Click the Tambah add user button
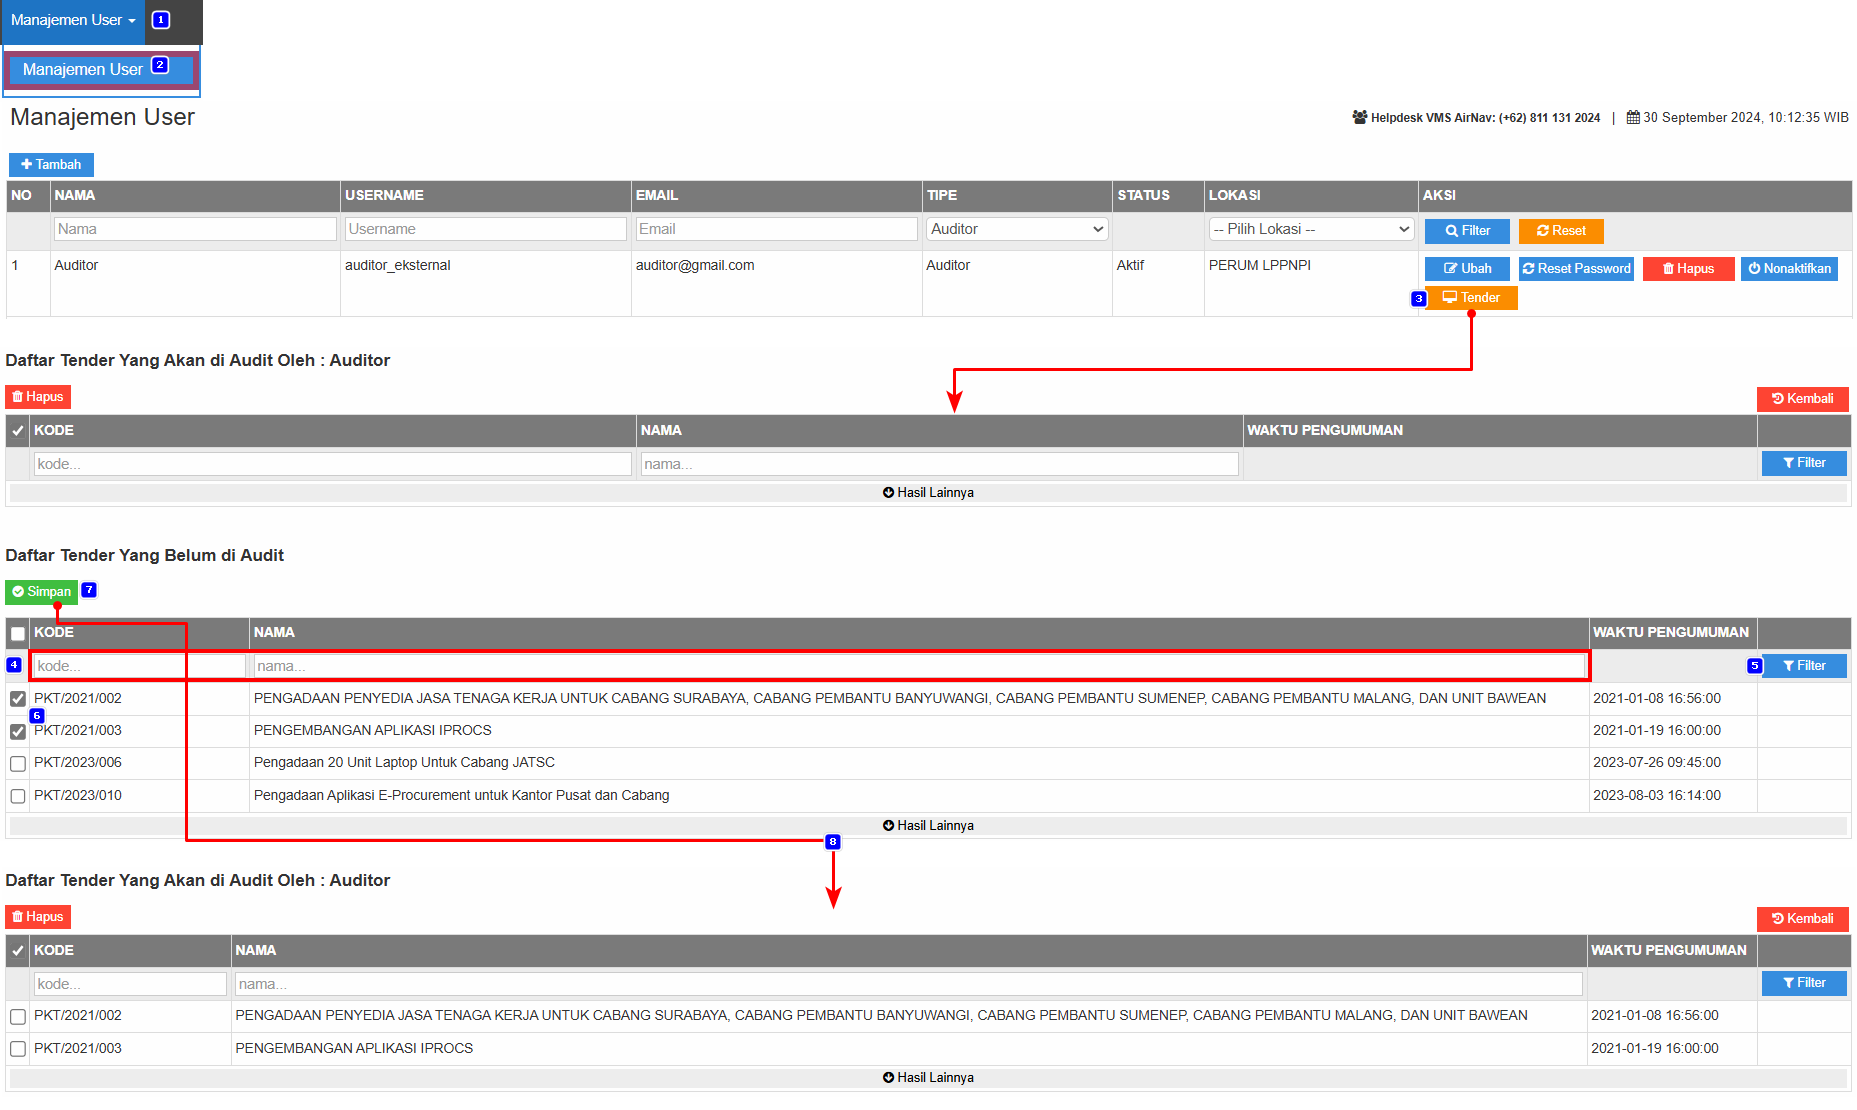Screen dimensions: 1857x1110 click(x=51, y=165)
